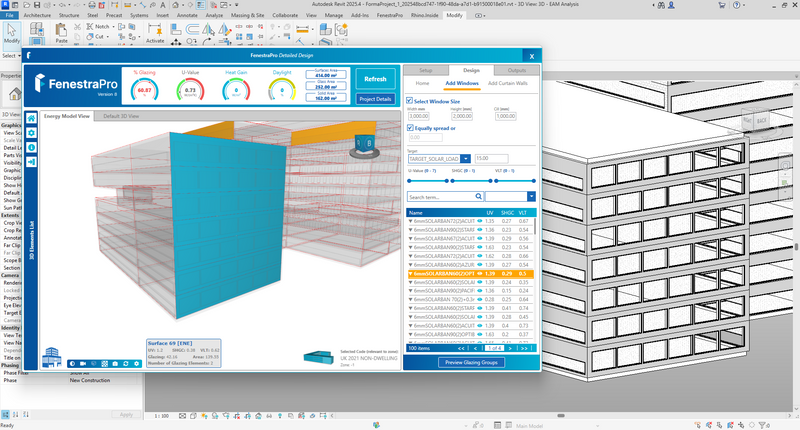The image size is (800, 430).
Task: Toggle eye icon for SOLARBAN 70(2)+0.3 row
Action: pyautogui.click(x=480, y=299)
